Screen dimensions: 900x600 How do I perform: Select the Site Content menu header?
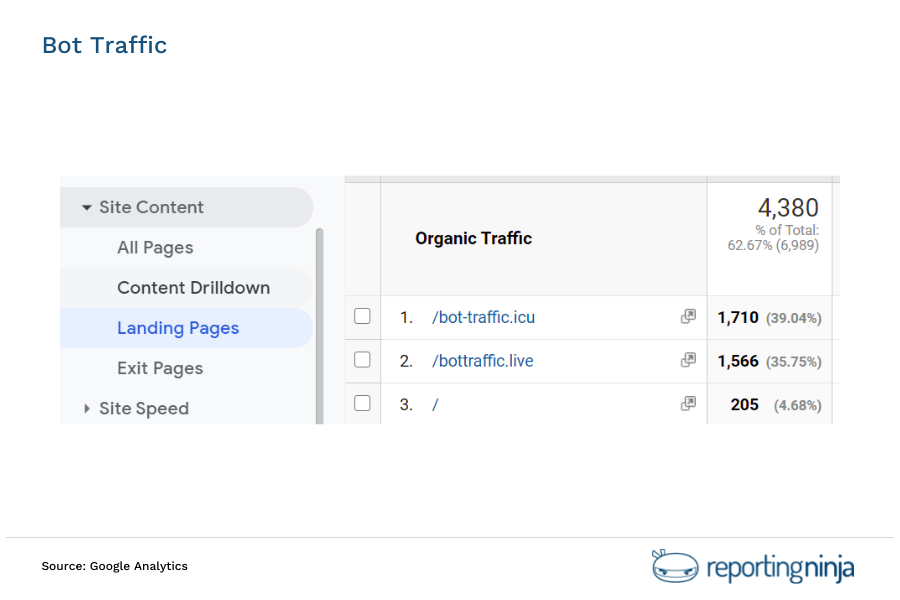tap(152, 207)
